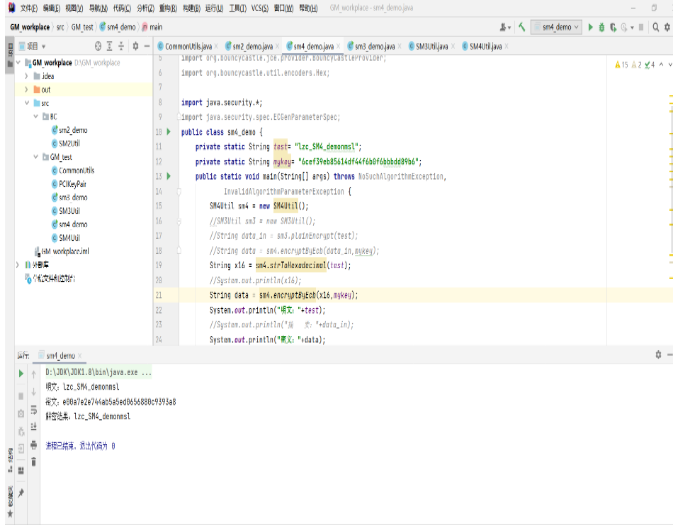Expand all nodes in the project panel
This screenshot has height=525, width=673.
109,46
